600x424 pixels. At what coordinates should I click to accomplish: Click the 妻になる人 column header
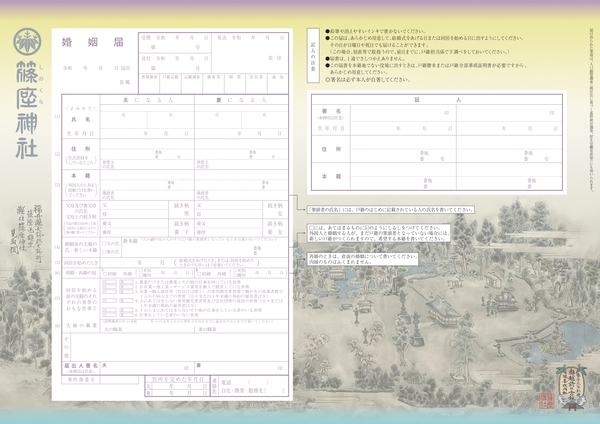(239, 101)
